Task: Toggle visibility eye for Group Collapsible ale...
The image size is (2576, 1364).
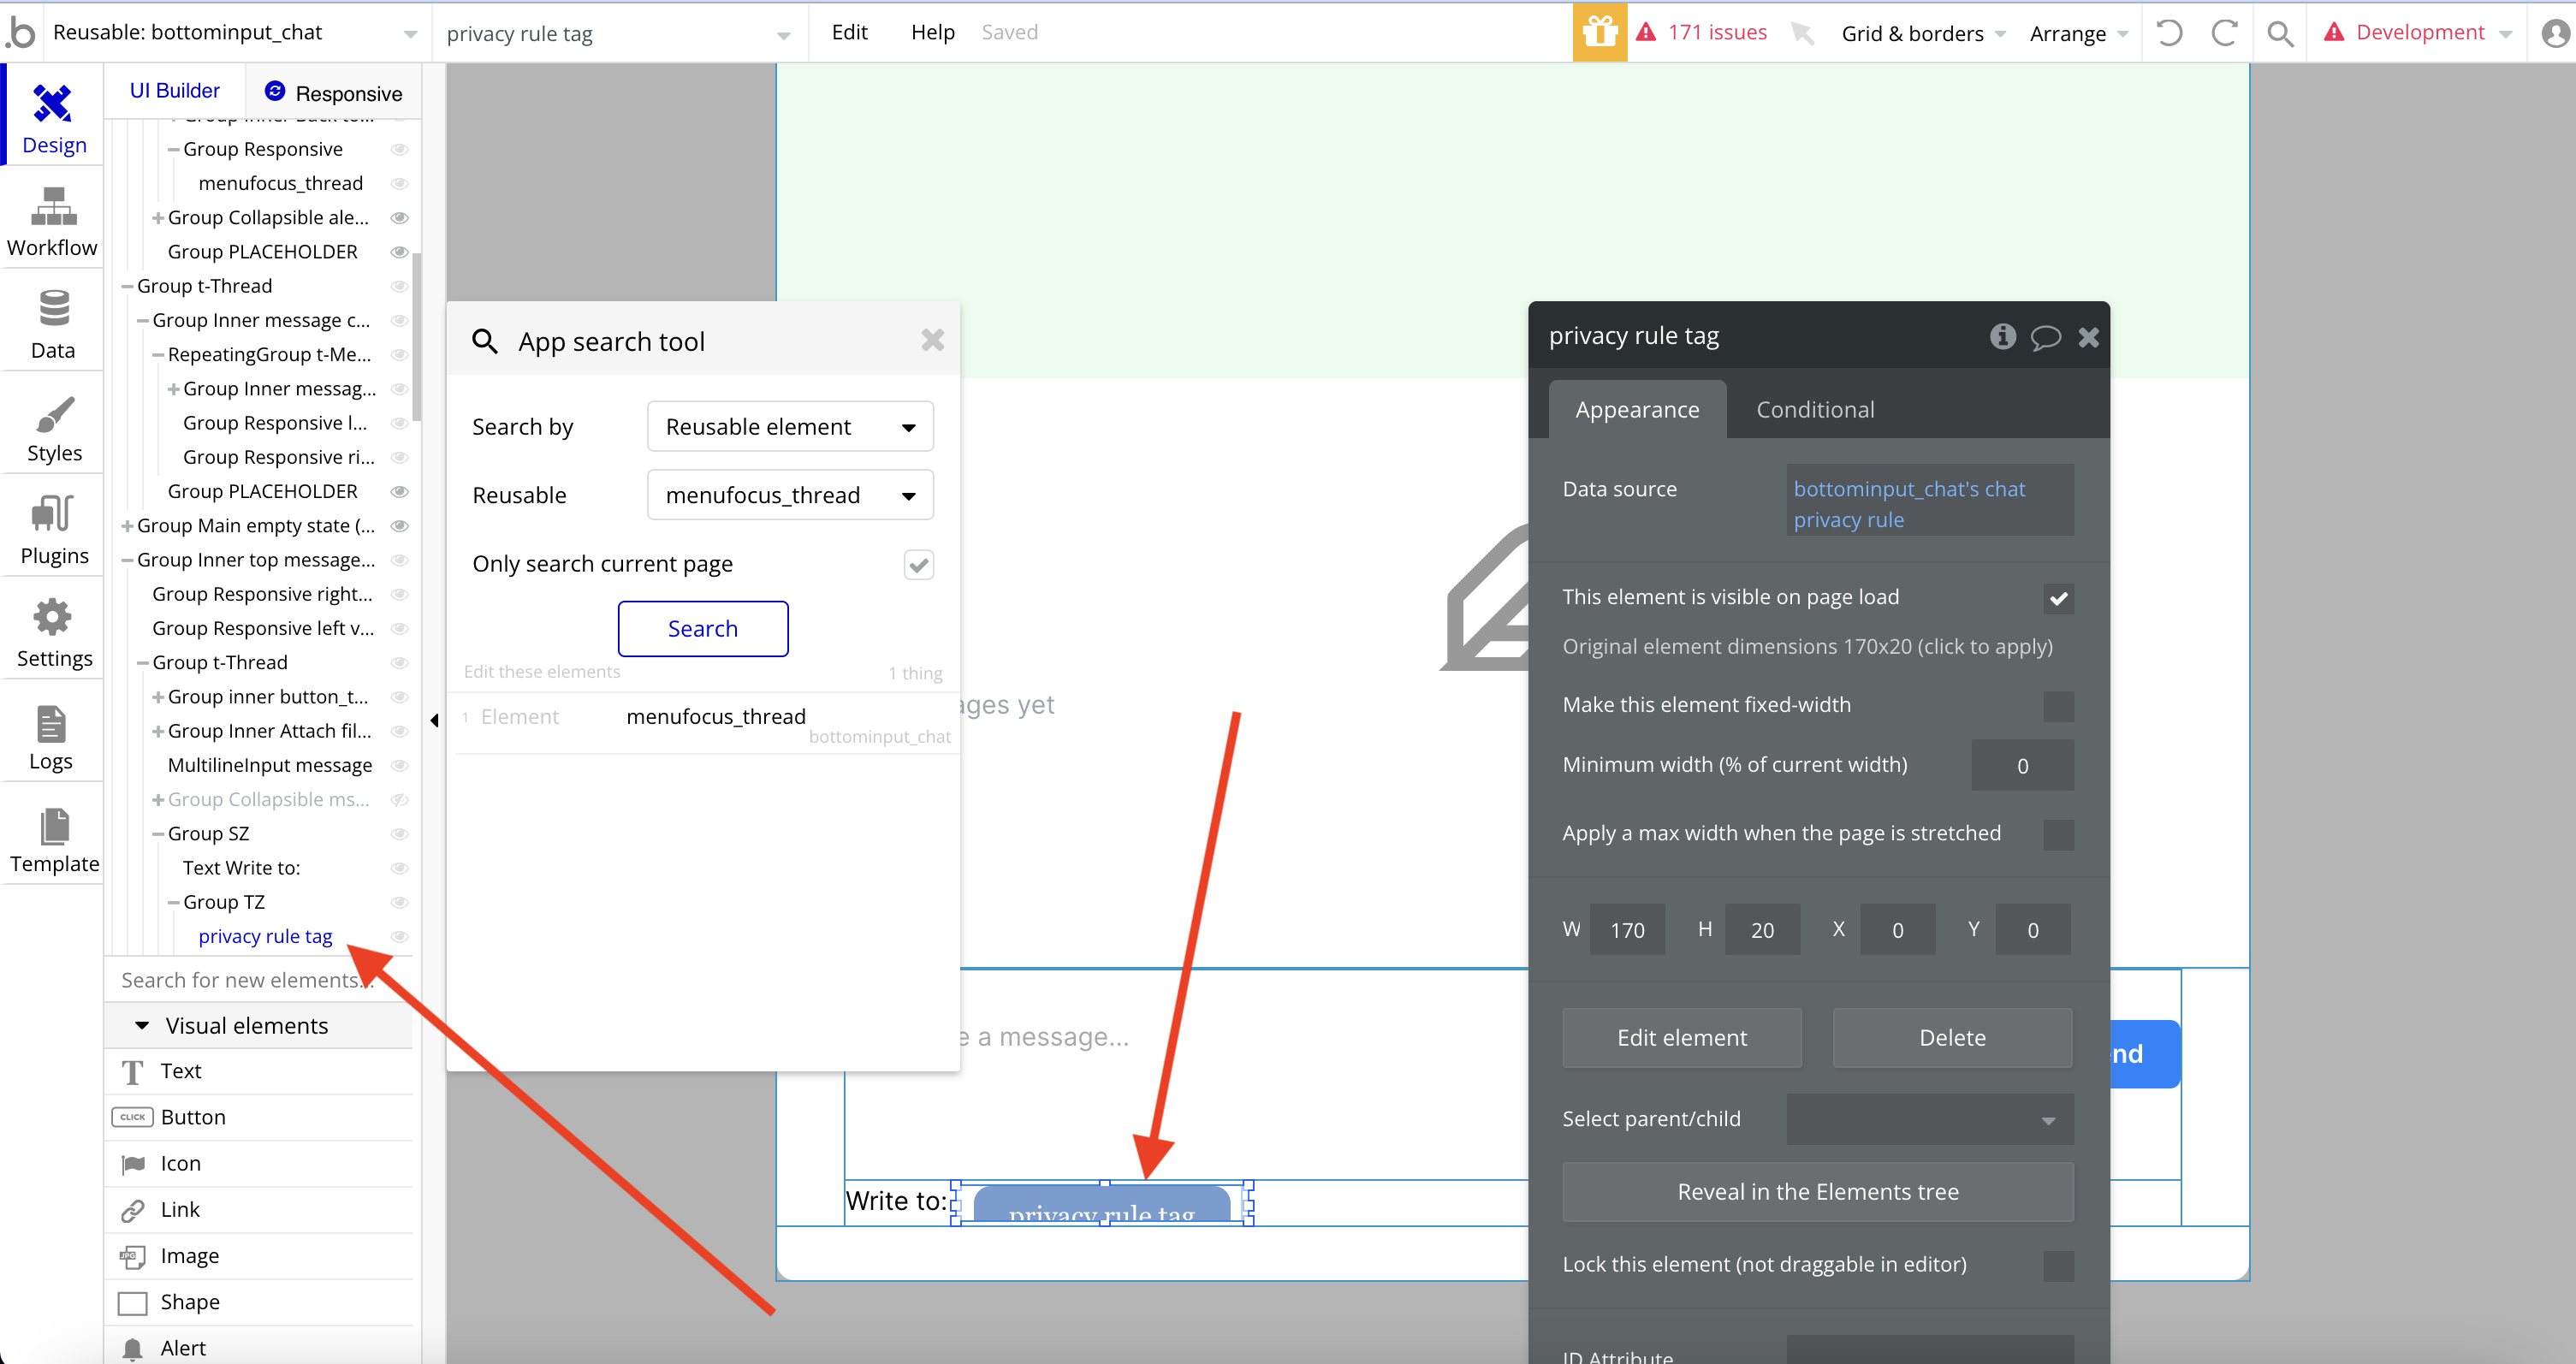Action: (x=399, y=217)
